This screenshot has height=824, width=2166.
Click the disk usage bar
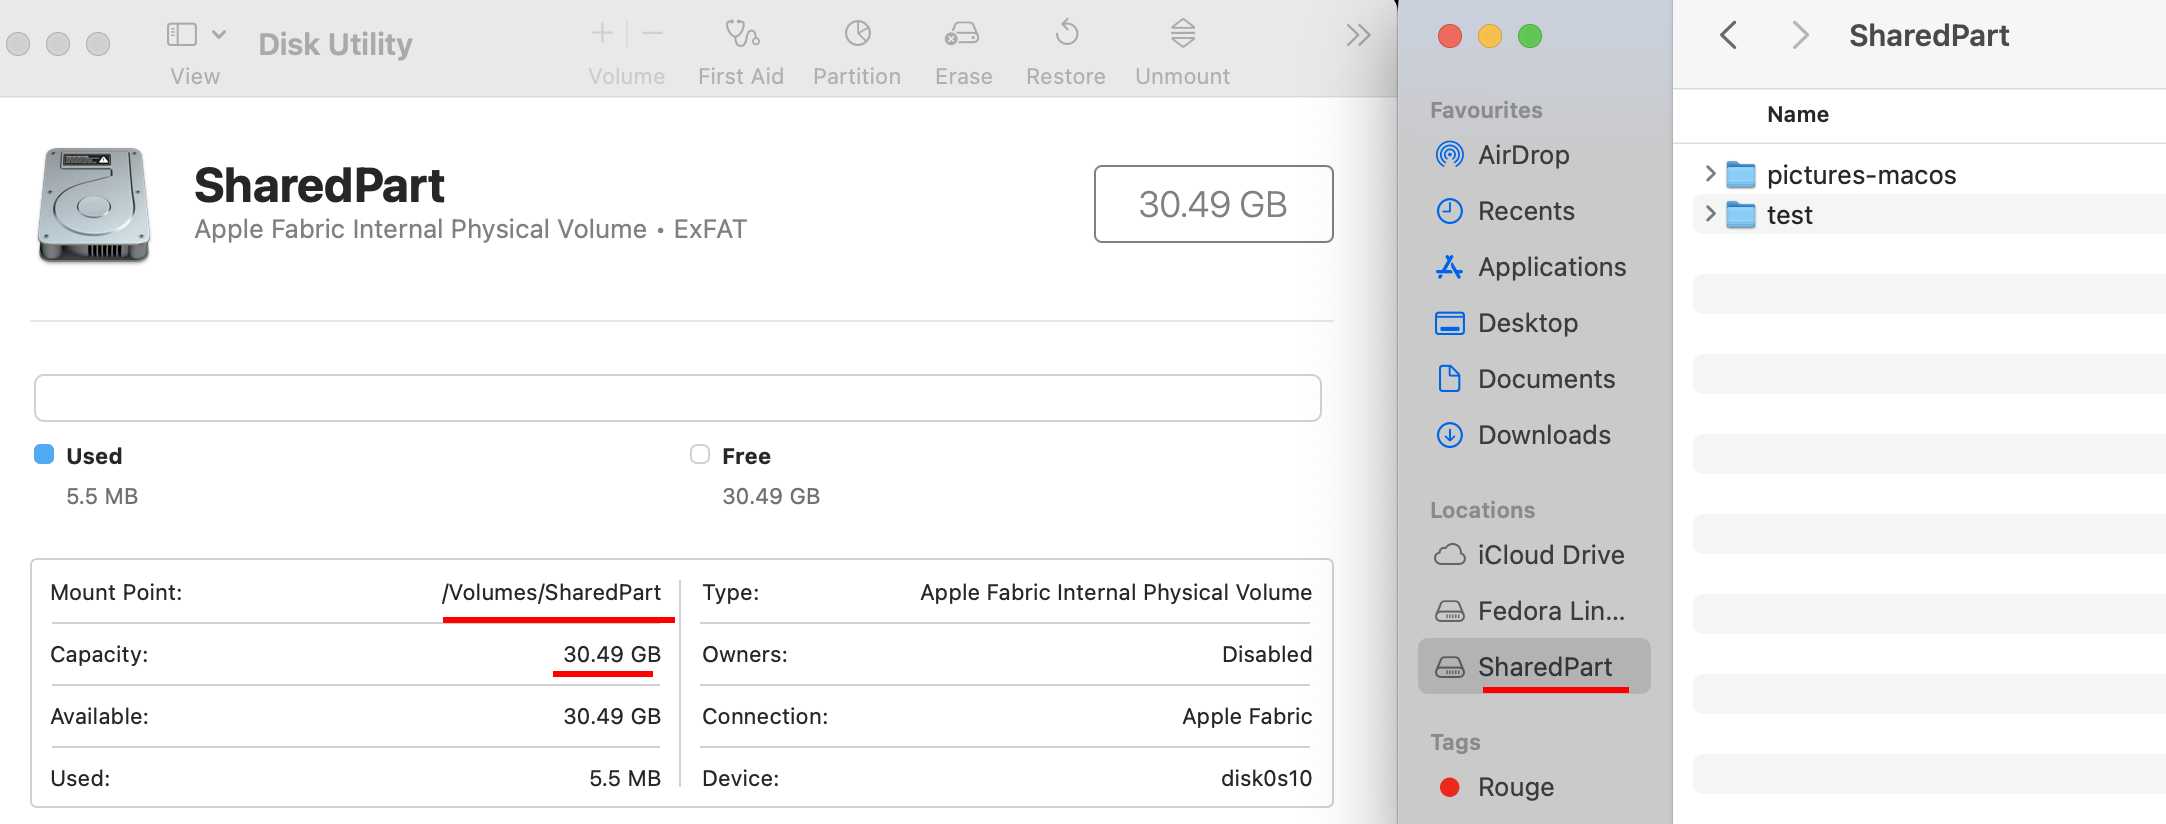[678, 398]
